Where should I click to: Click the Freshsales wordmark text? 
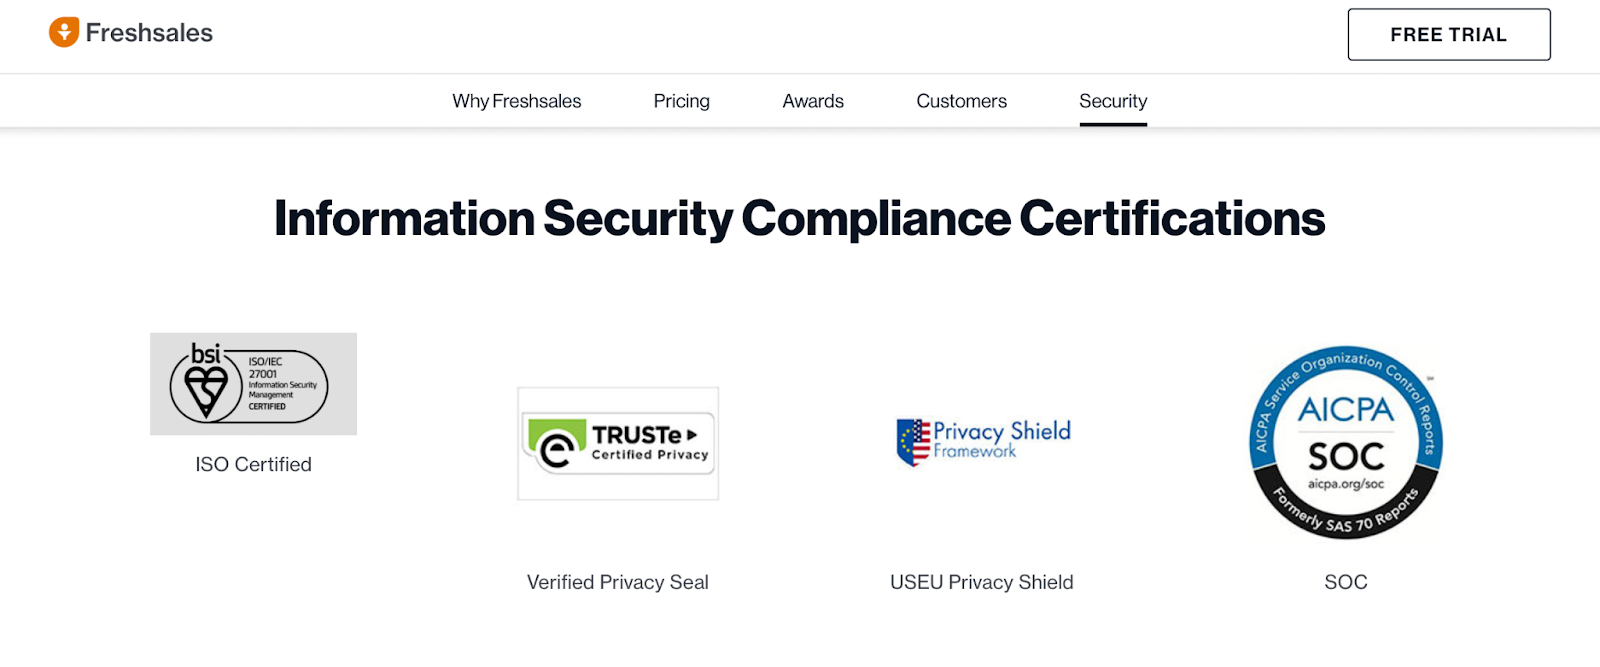[x=149, y=33]
